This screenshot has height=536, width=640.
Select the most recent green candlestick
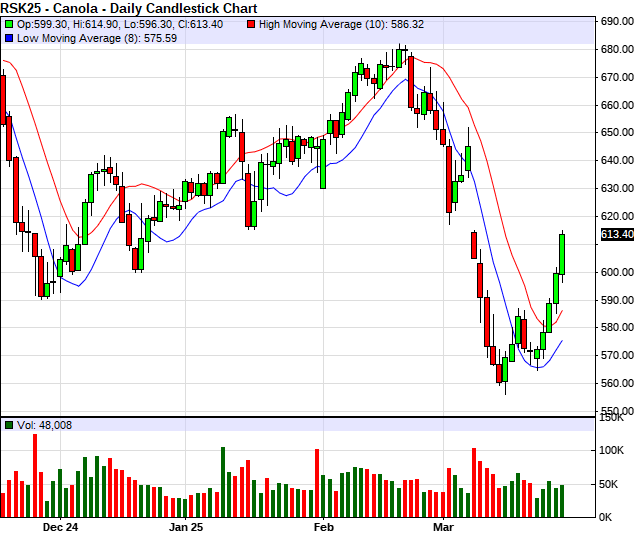coord(562,254)
